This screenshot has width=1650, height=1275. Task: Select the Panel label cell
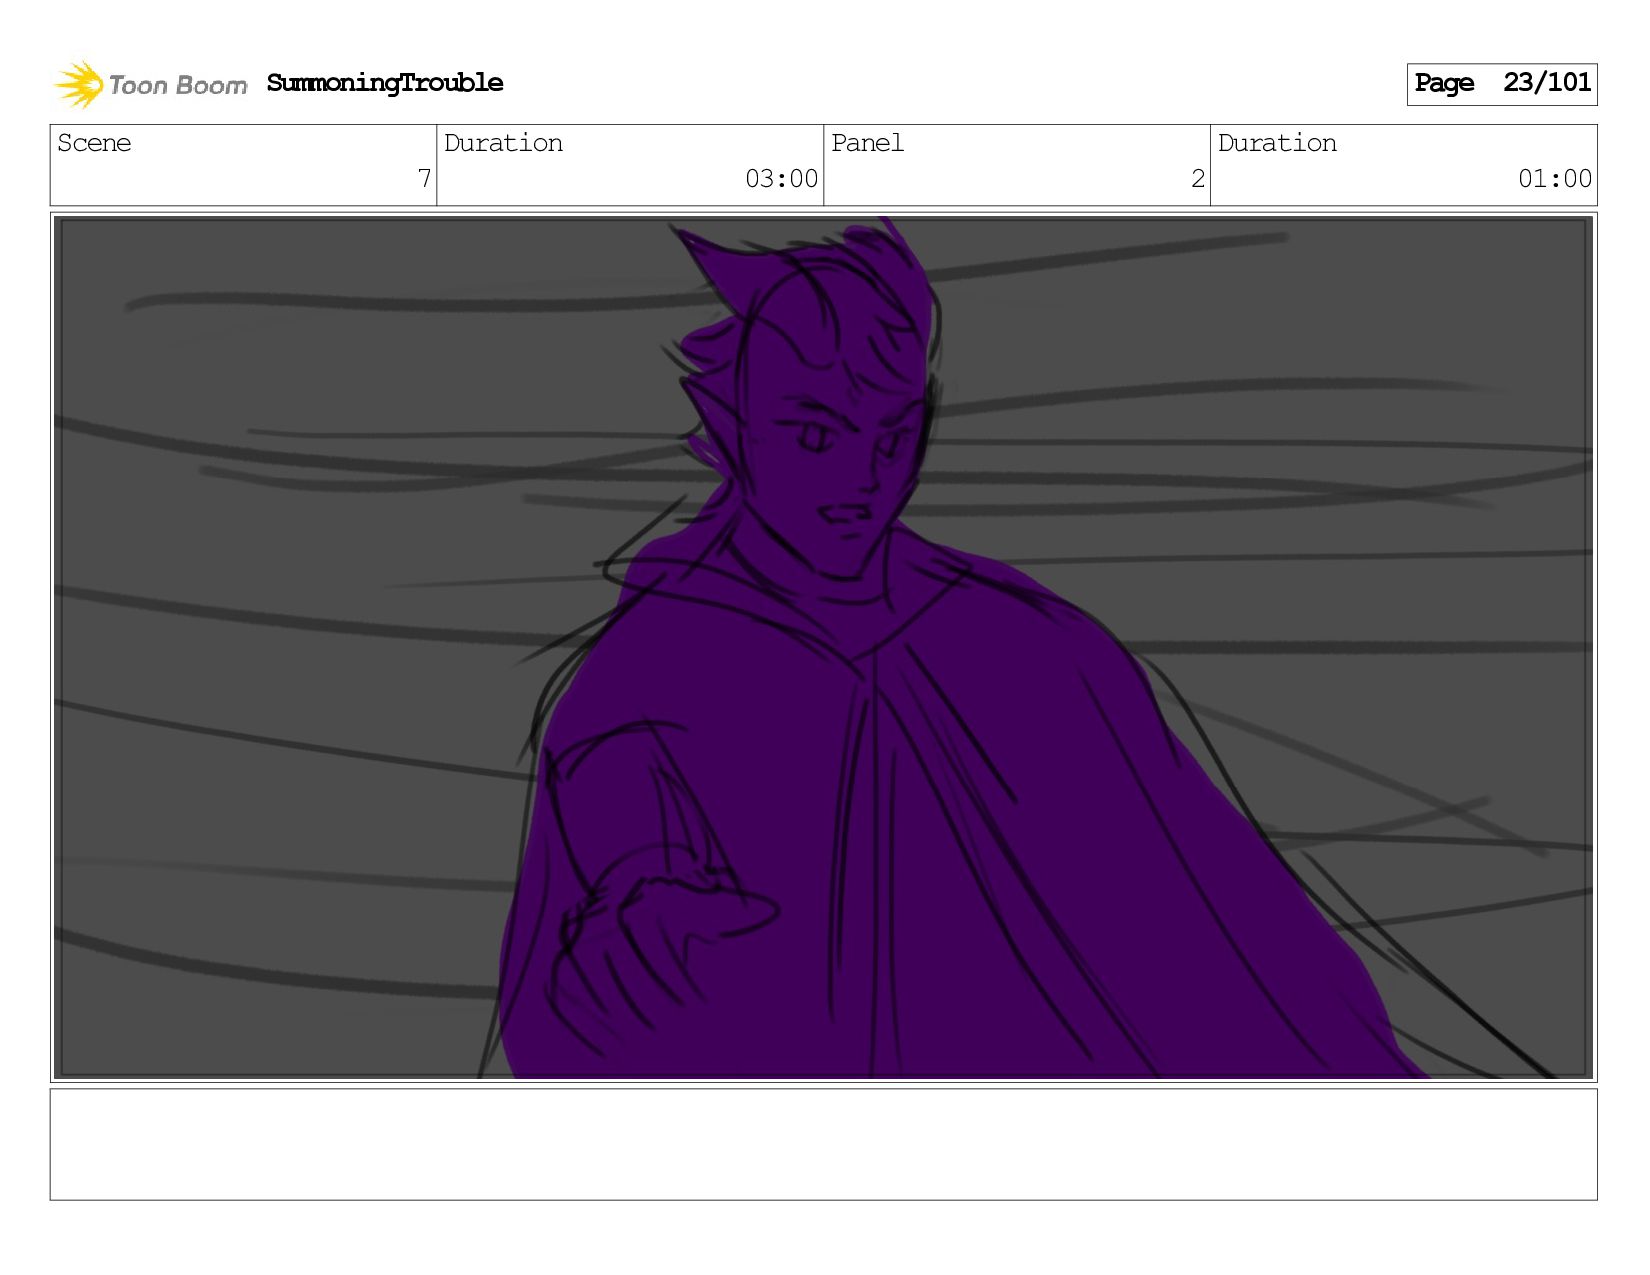[x=1017, y=165]
